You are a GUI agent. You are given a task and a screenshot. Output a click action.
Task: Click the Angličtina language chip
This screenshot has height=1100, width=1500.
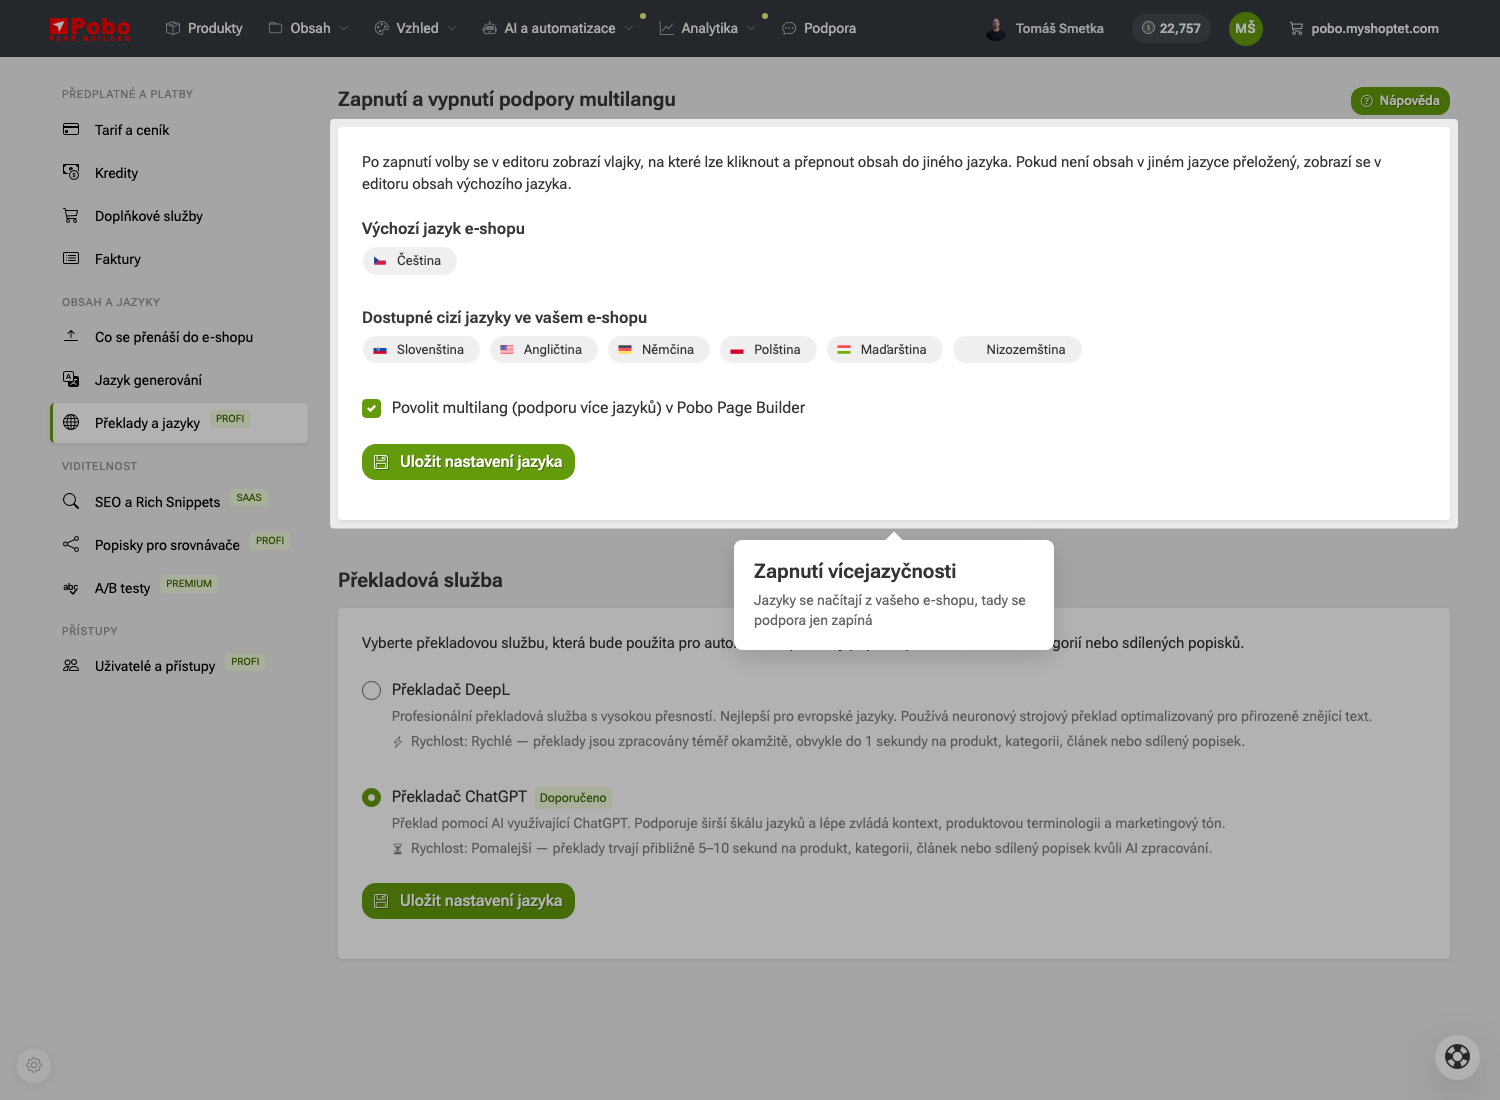543,350
